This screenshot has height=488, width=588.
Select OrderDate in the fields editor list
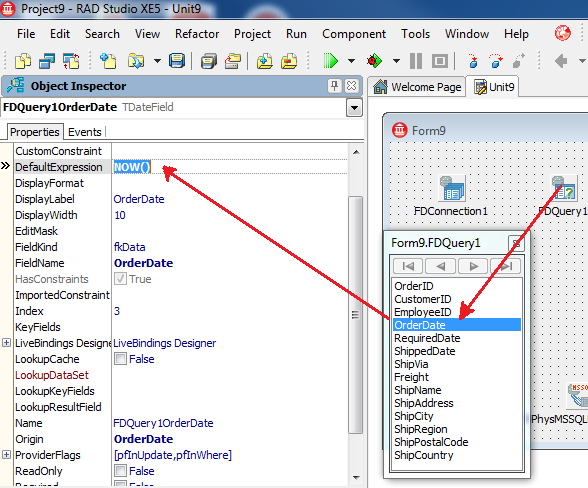[x=457, y=325]
